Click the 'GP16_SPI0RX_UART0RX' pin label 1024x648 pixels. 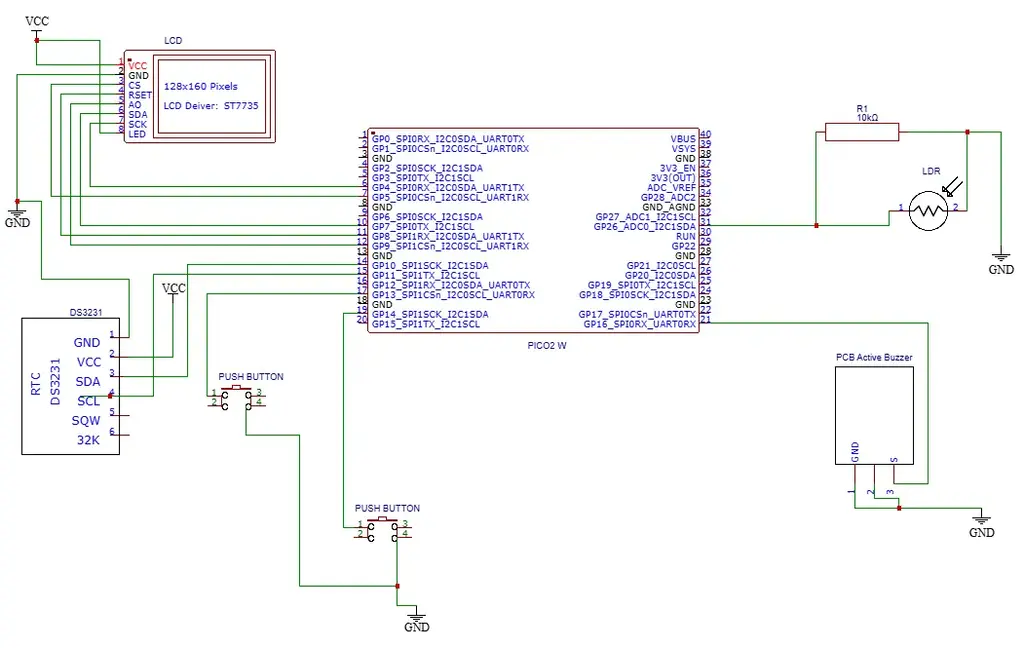(640, 324)
